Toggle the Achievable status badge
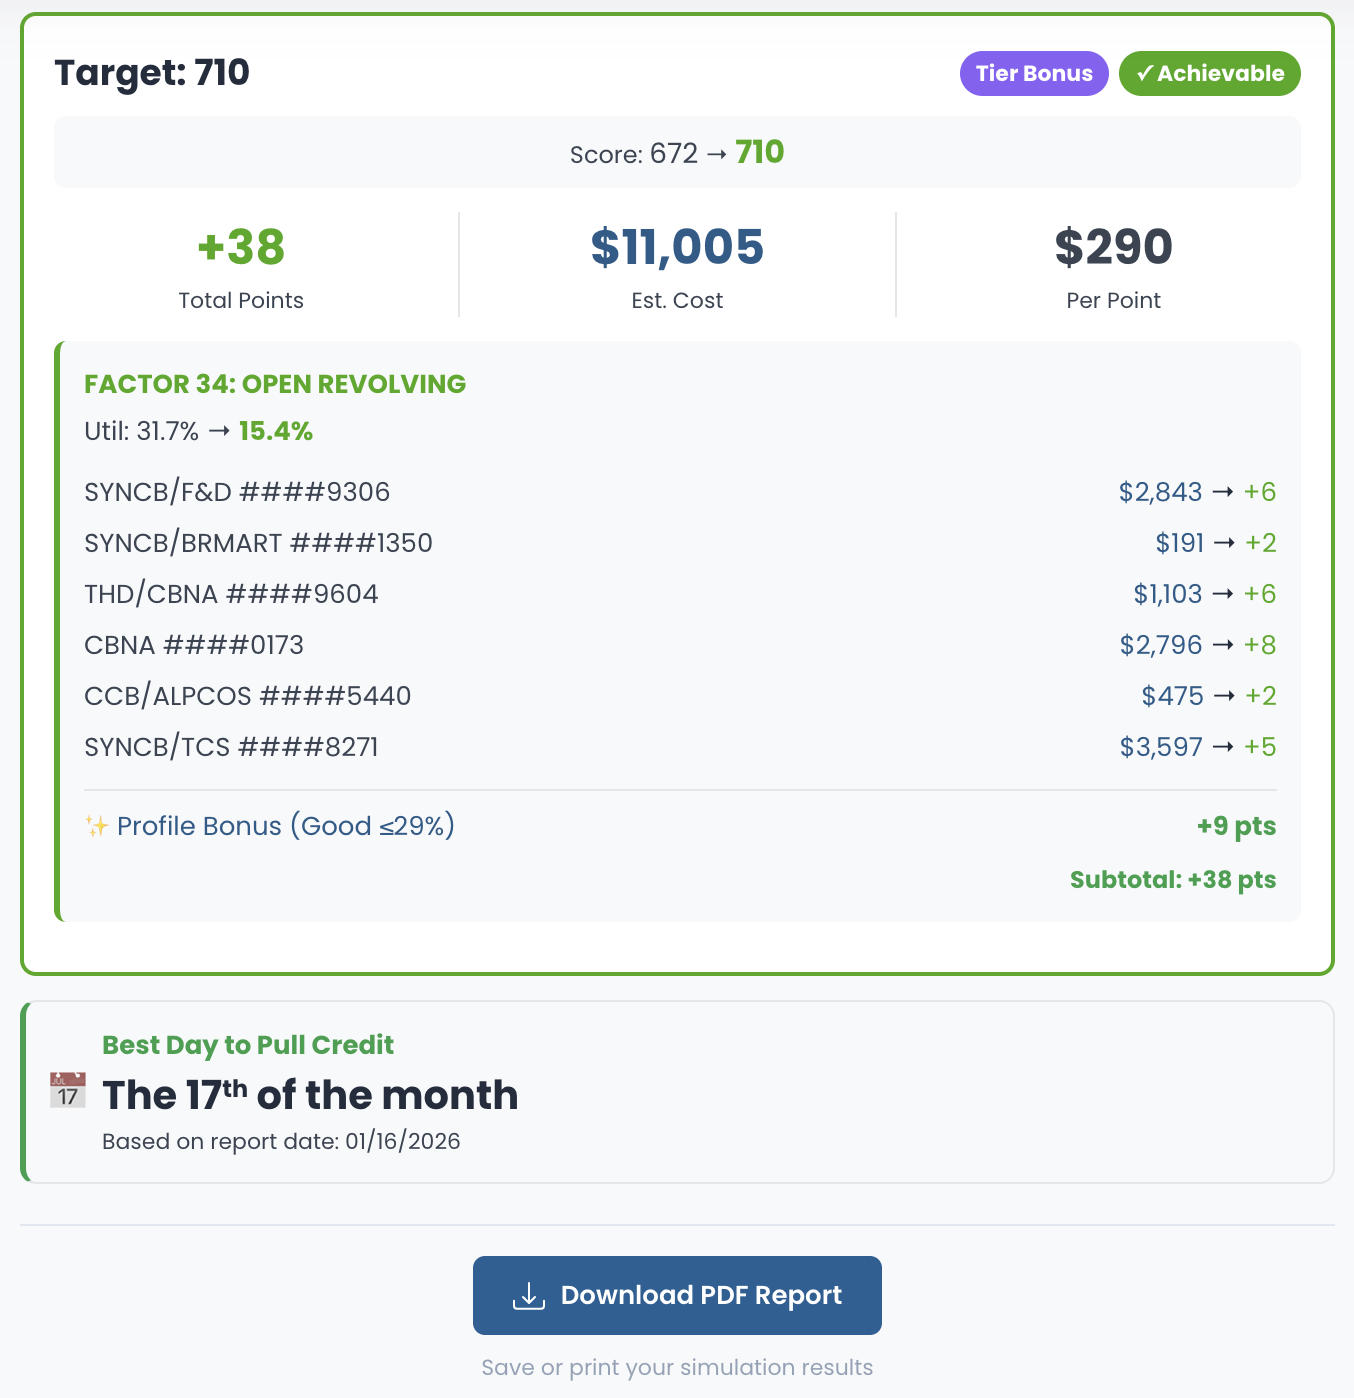 [x=1209, y=73]
